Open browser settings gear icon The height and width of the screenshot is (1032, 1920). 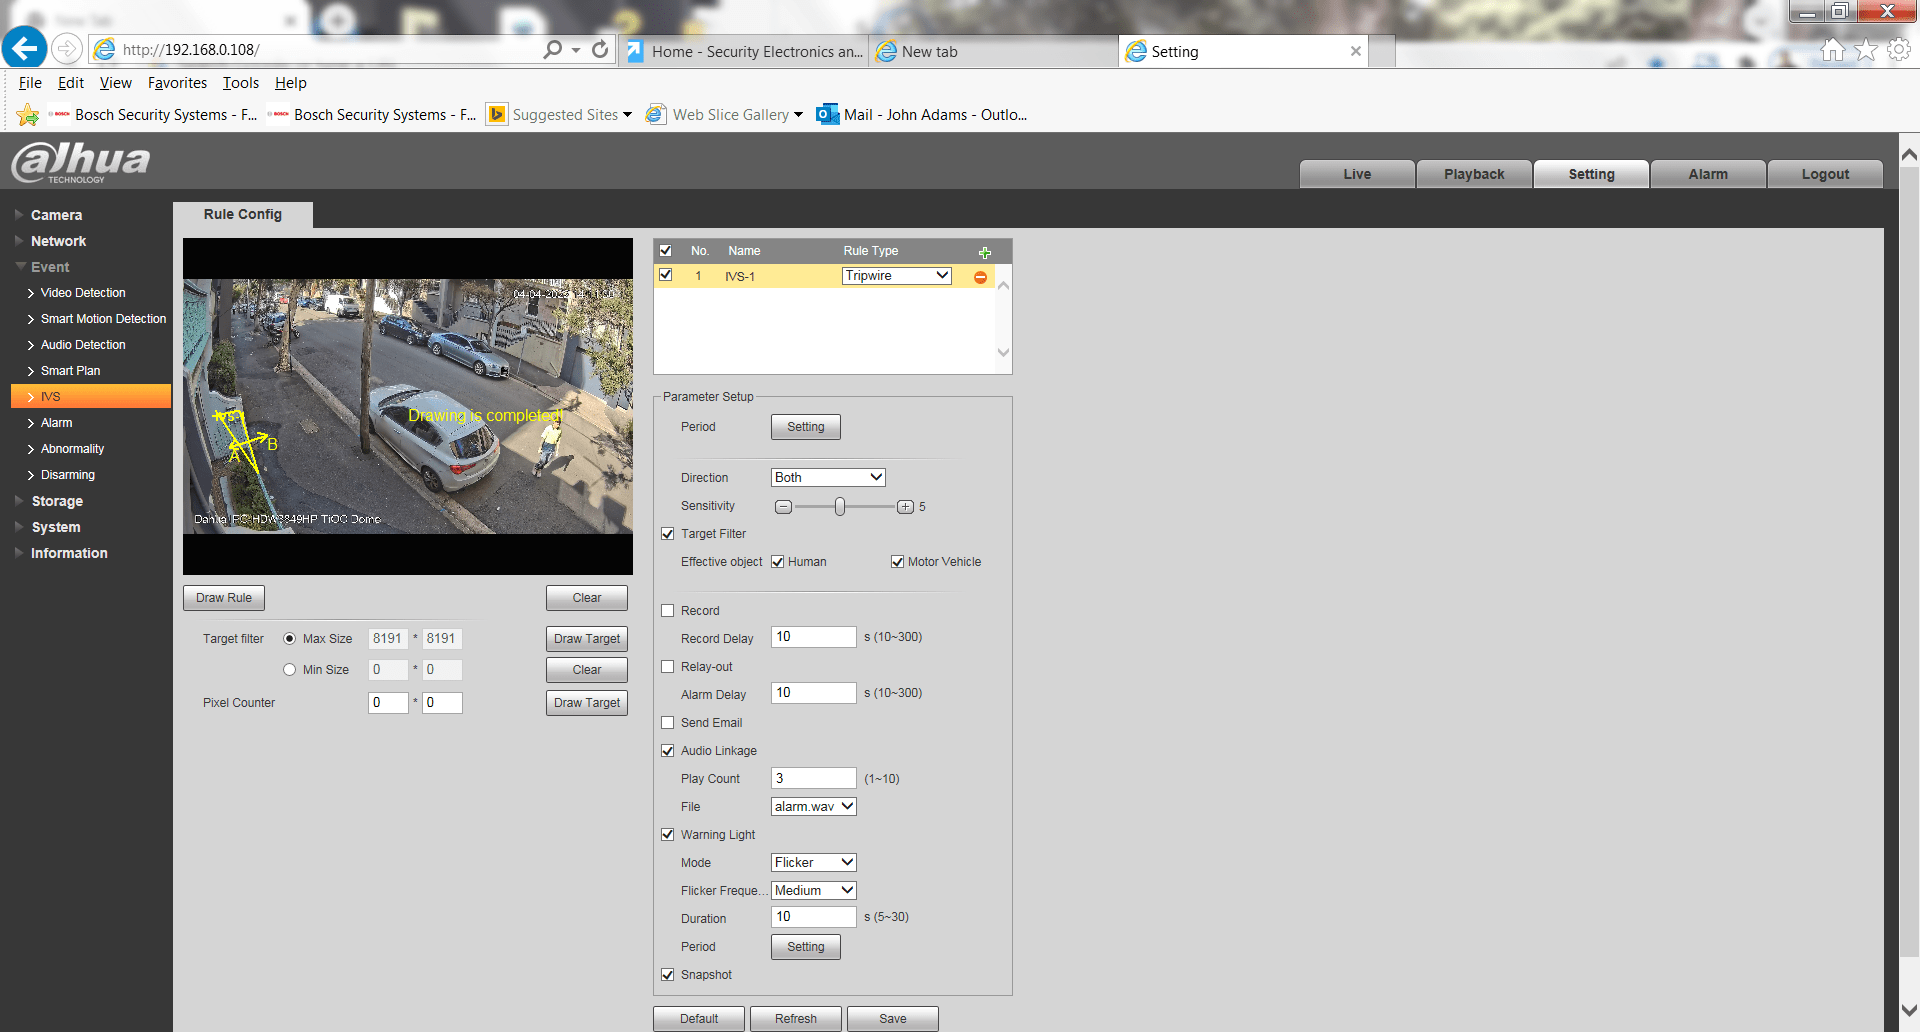(x=1898, y=50)
